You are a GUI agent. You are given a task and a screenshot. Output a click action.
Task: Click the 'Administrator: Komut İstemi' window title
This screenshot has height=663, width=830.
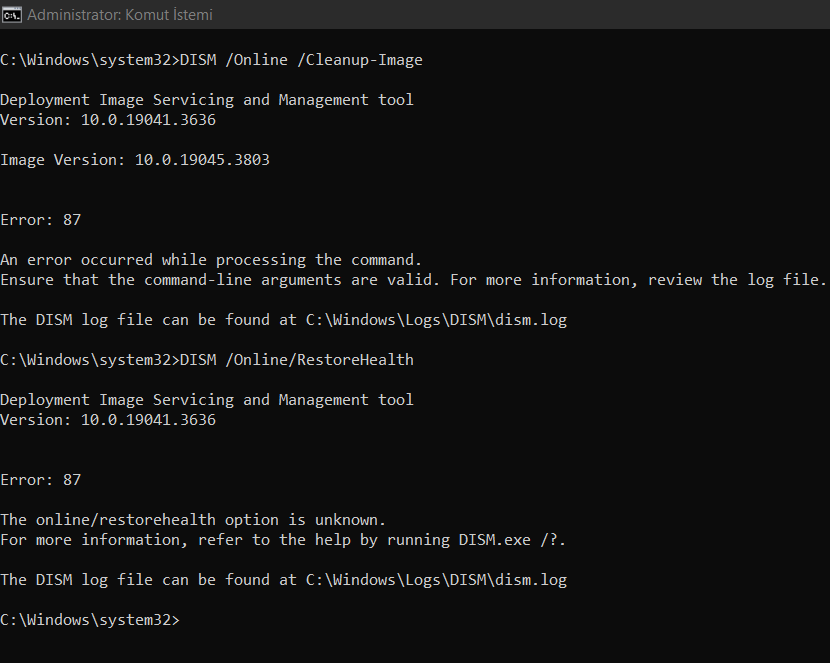pyautogui.click(x=119, y=15)
